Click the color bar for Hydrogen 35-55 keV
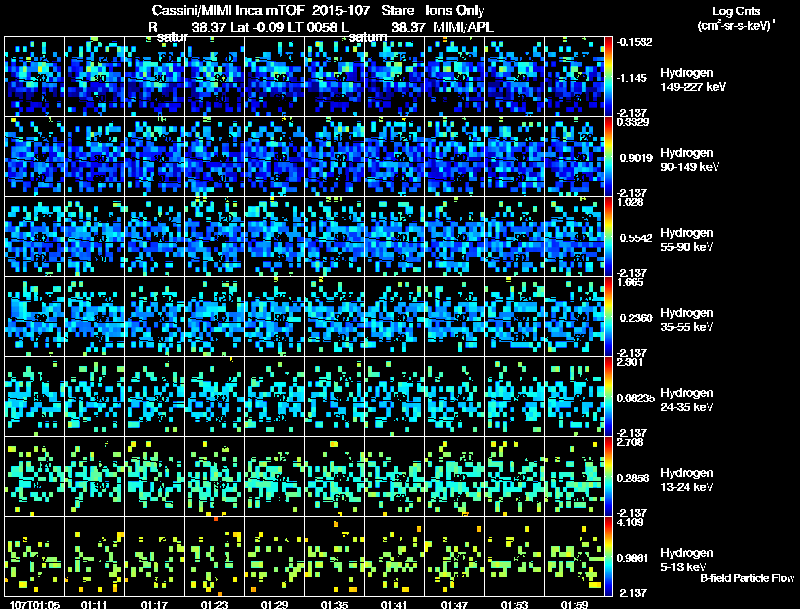The height and width of the screenshot is (609, 800). [x=608, y=316]
